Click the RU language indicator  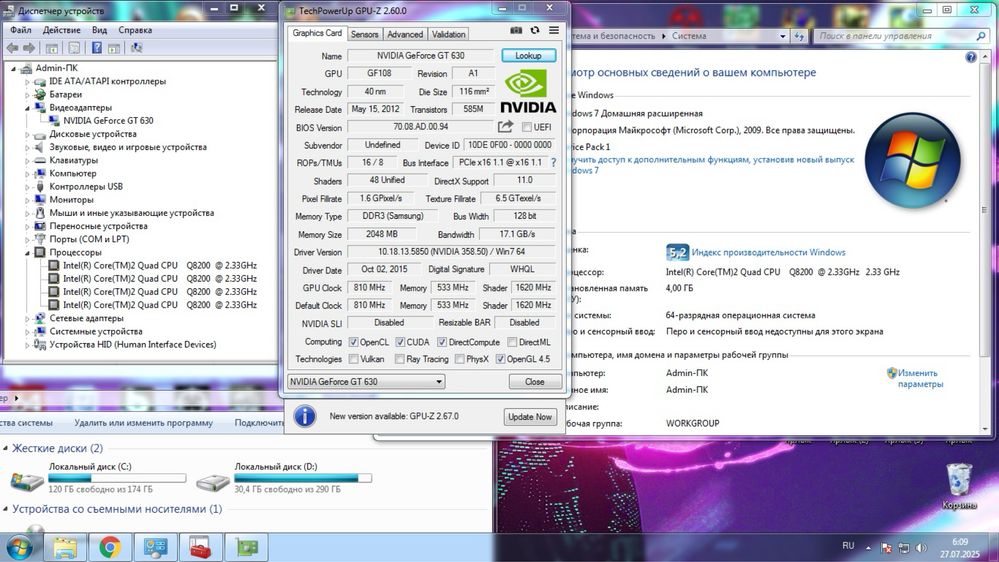[848, 546]
